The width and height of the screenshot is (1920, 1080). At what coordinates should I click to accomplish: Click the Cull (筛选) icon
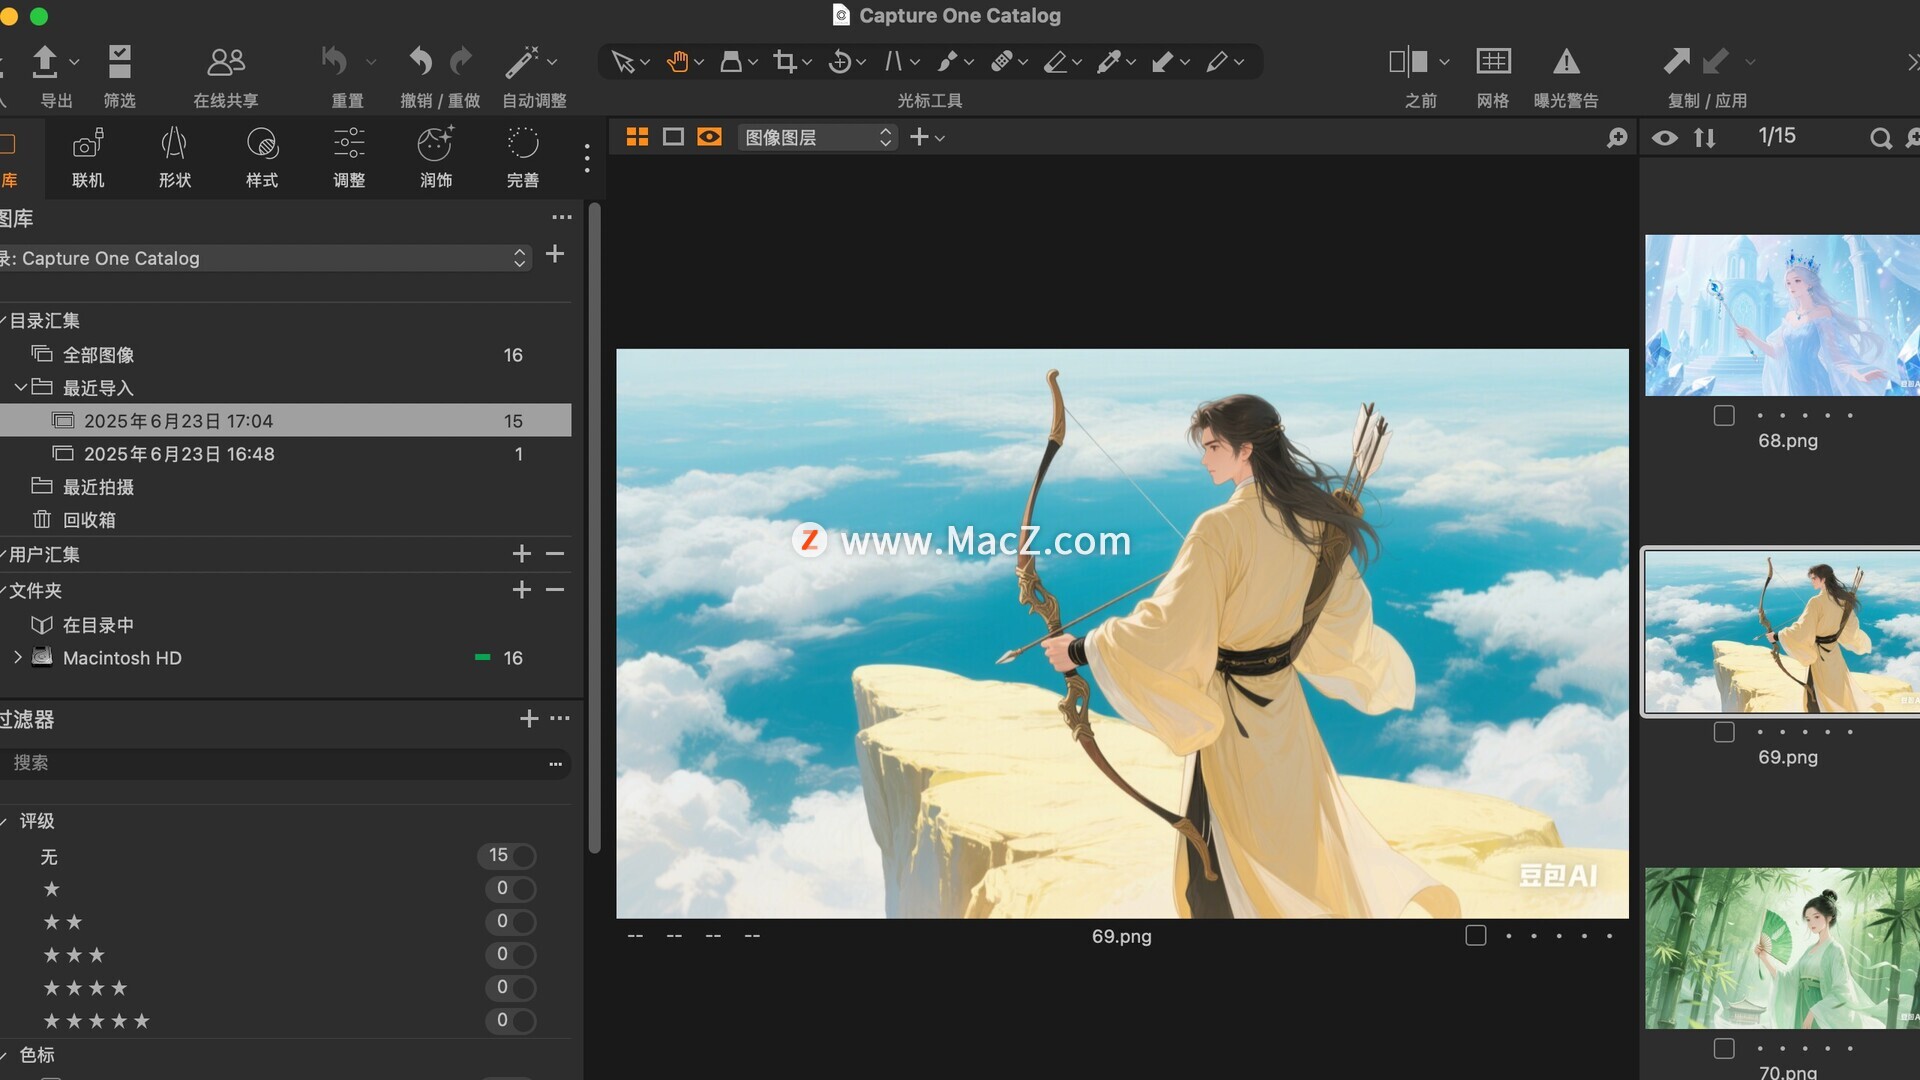point(120,62)
